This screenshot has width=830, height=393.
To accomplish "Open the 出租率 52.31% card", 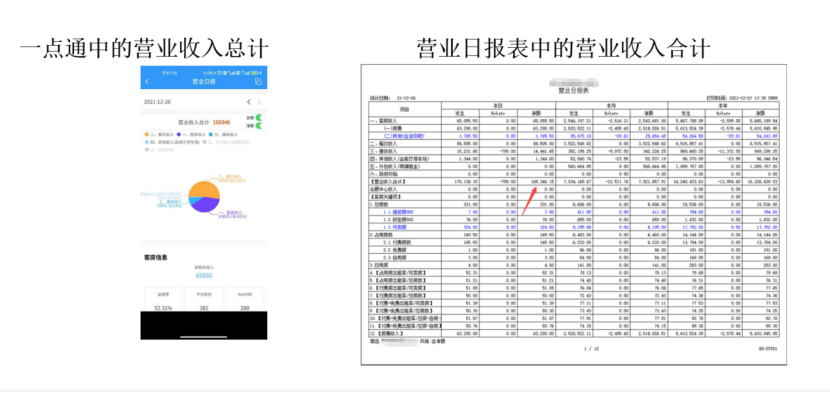I will point(163,299).
